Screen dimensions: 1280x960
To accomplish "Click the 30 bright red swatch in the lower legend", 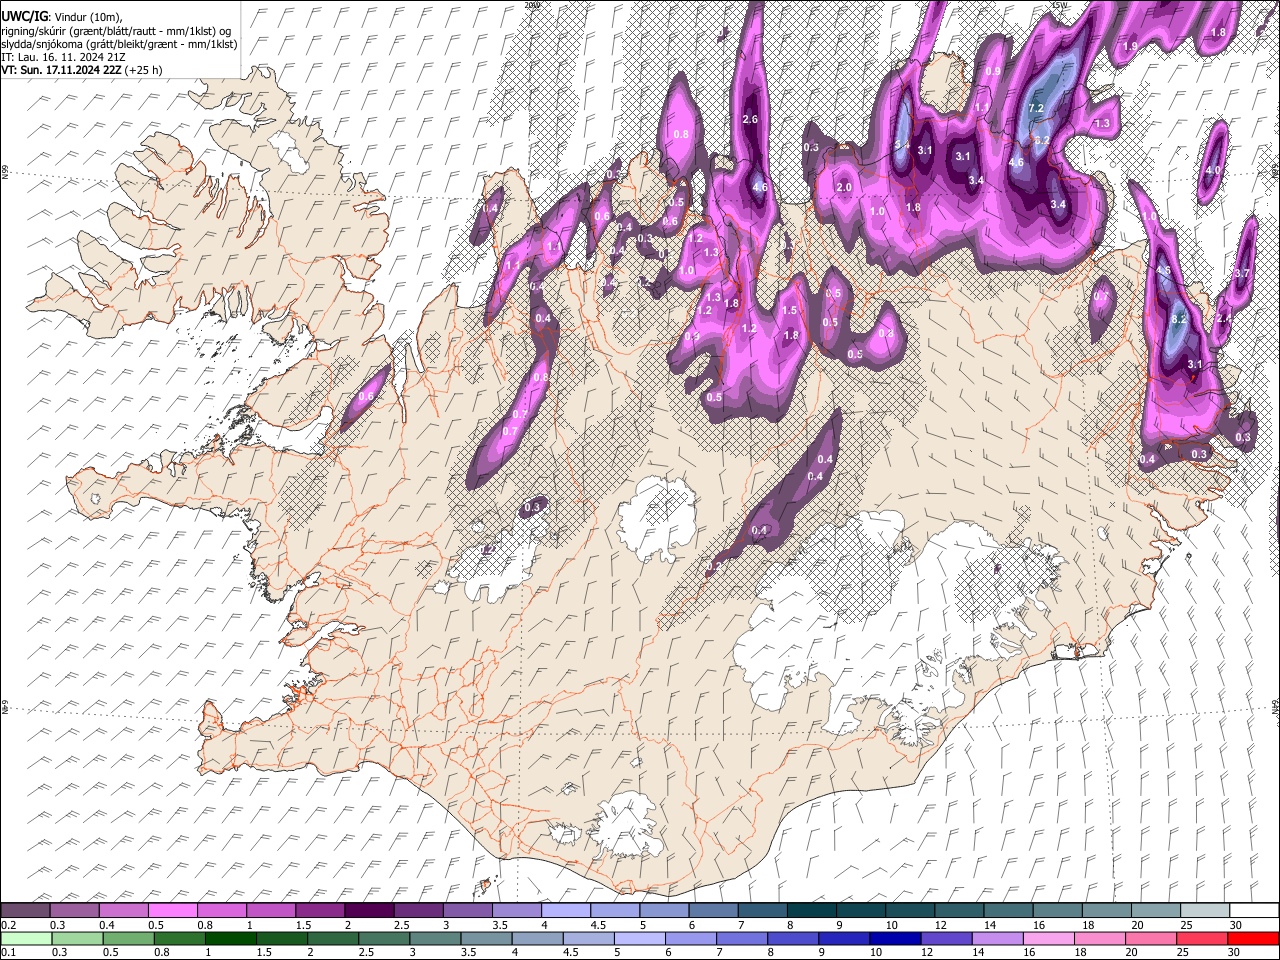I will (x=1253, y=938).
